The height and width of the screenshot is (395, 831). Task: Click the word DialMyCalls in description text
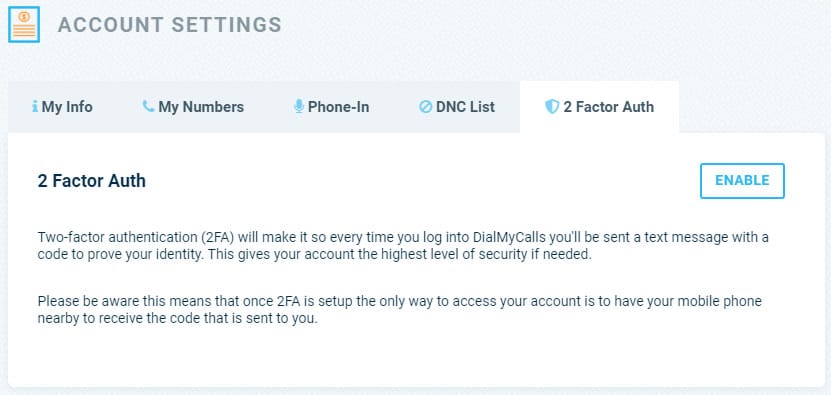point(523,238)
